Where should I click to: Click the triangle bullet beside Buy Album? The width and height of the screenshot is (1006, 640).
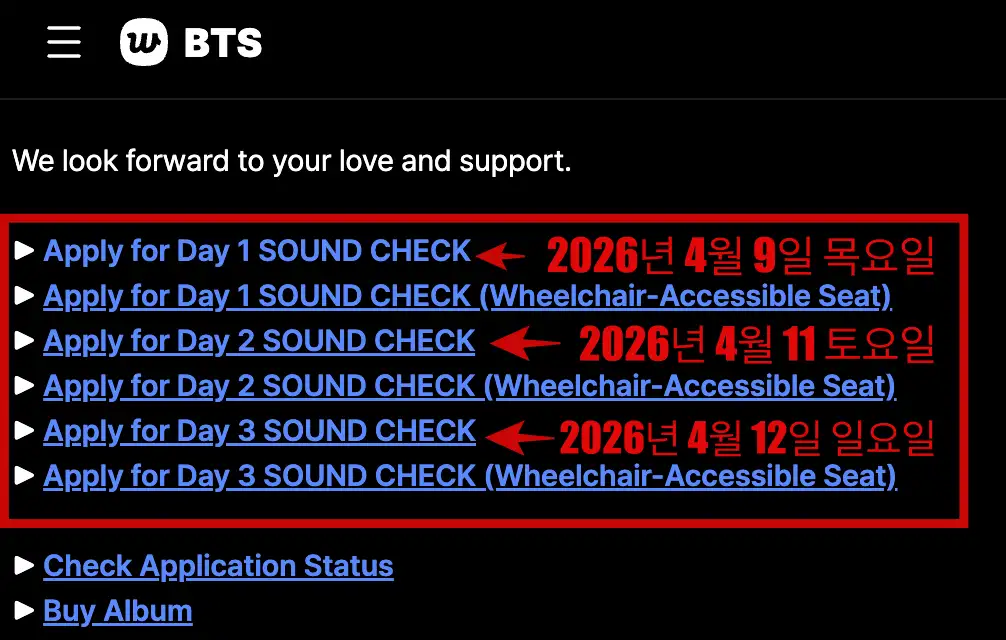25,611
